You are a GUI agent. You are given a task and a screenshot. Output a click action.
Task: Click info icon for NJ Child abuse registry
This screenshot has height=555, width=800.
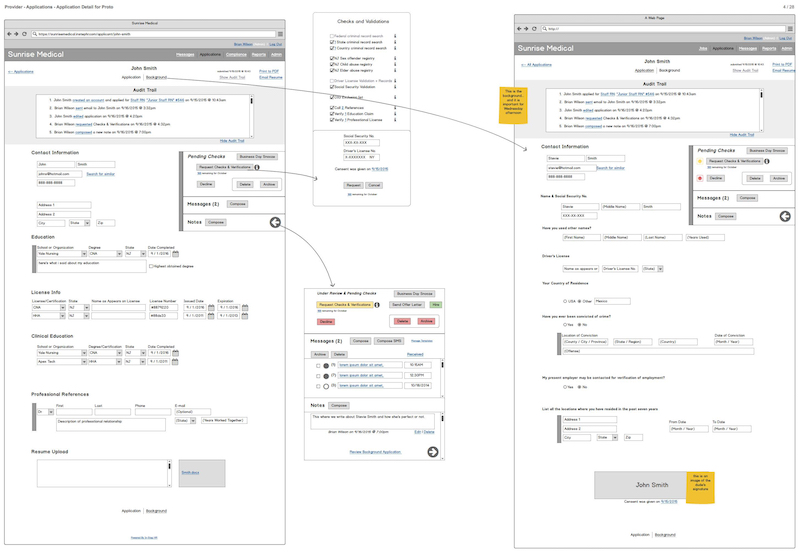point(395,65)
